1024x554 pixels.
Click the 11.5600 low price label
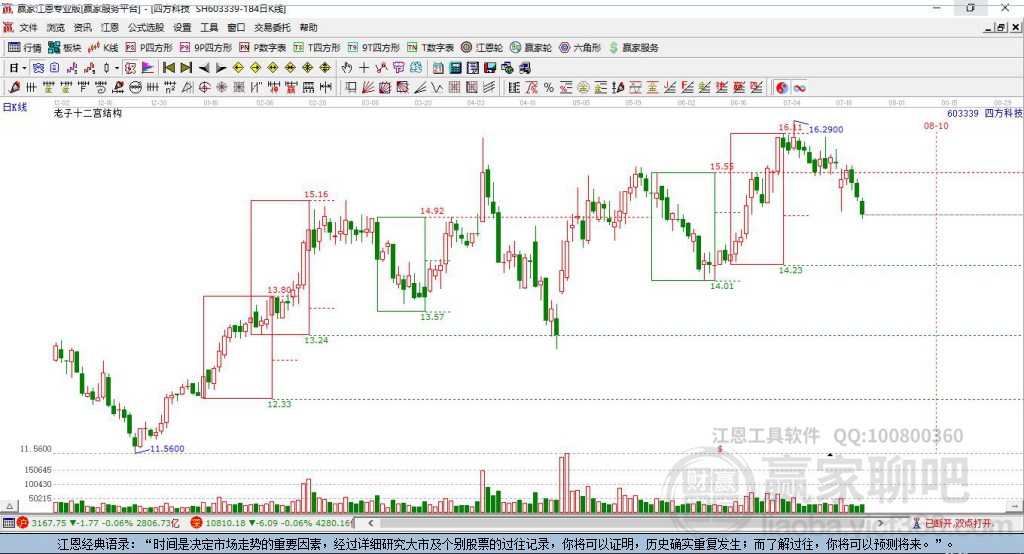click(x=167, y=448)
